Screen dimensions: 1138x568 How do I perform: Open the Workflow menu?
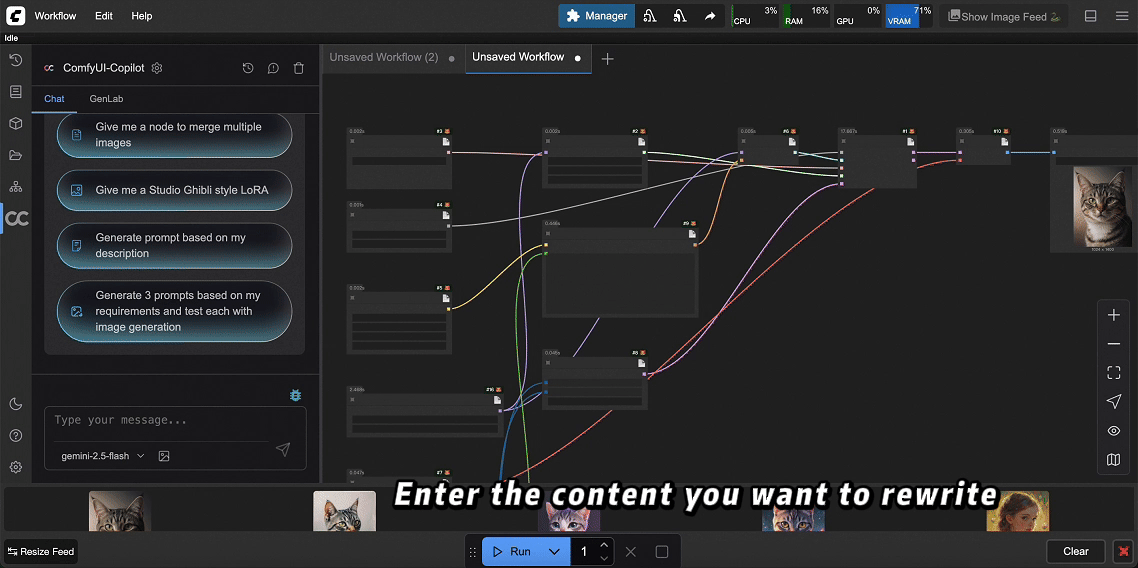point(55,16)
